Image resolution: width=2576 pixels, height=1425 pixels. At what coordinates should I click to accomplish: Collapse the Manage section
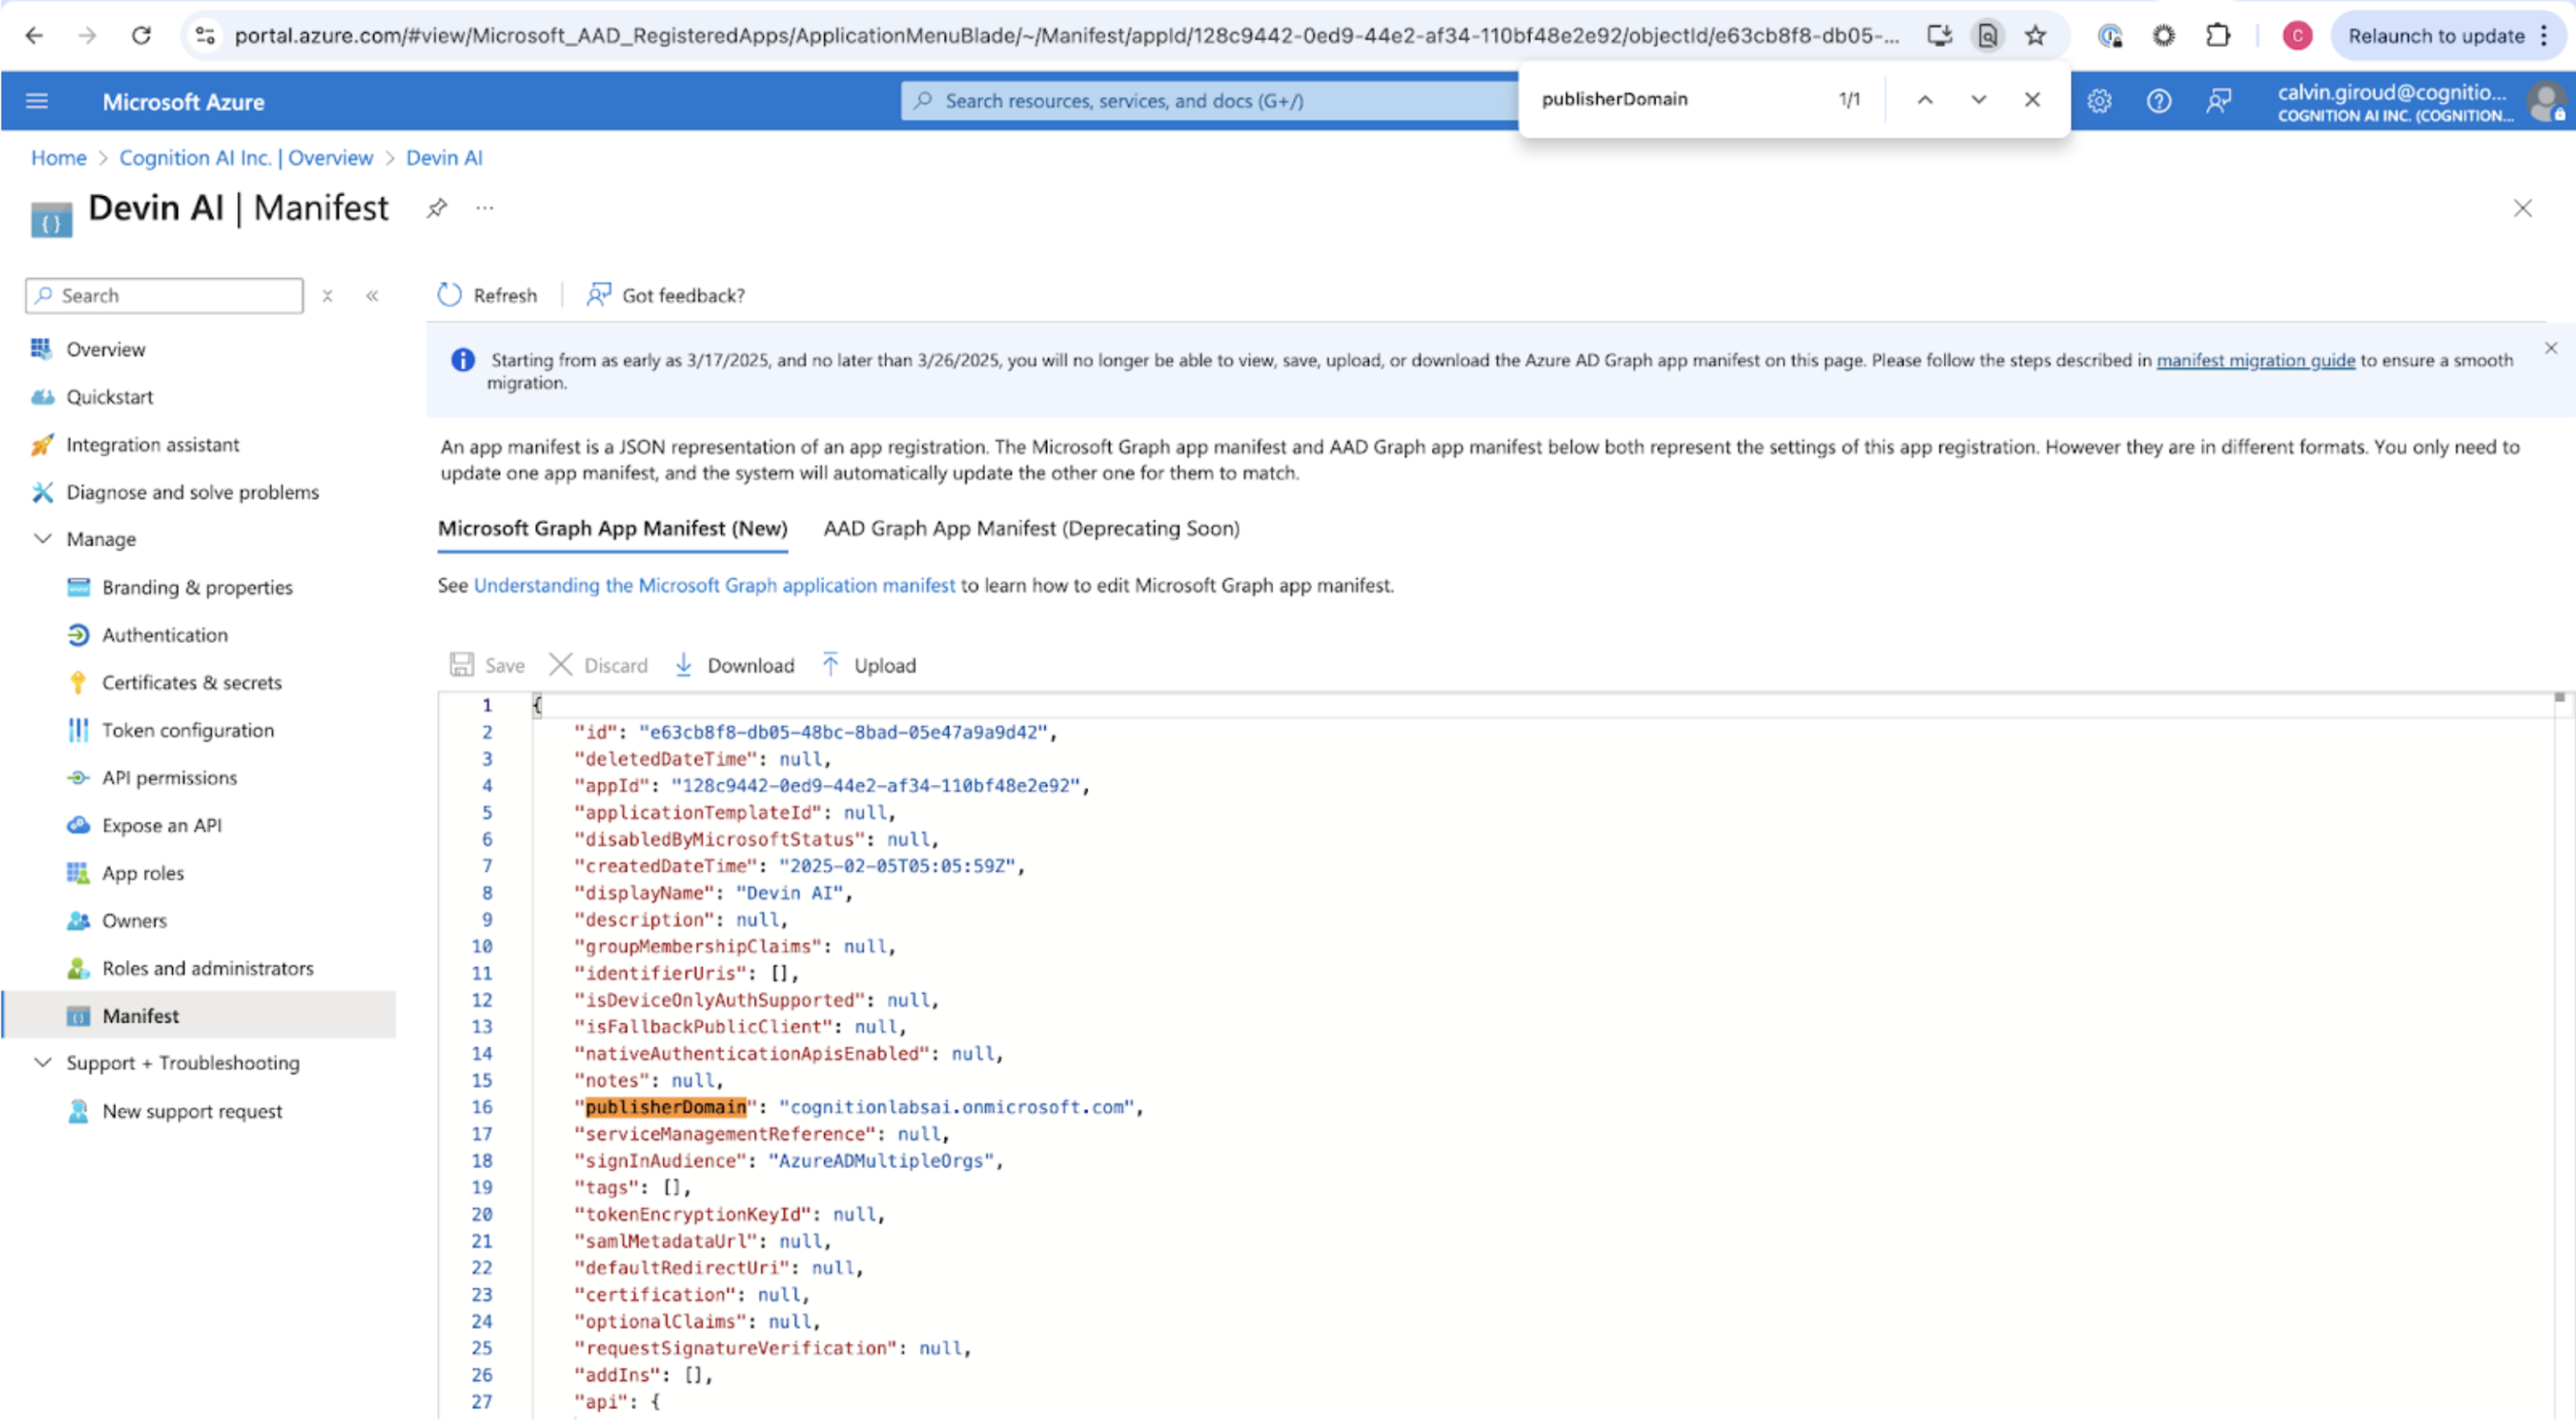click(43, 539)
